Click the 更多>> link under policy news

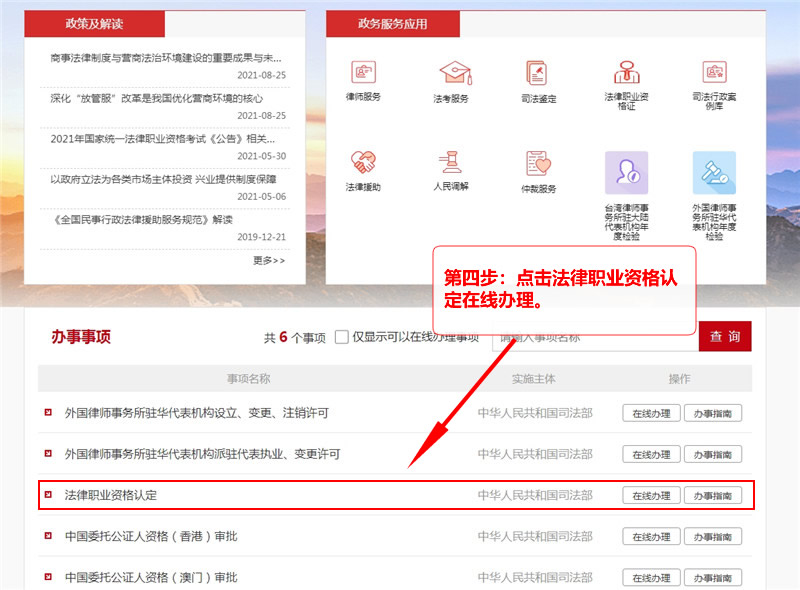click(x=268, y=260)
